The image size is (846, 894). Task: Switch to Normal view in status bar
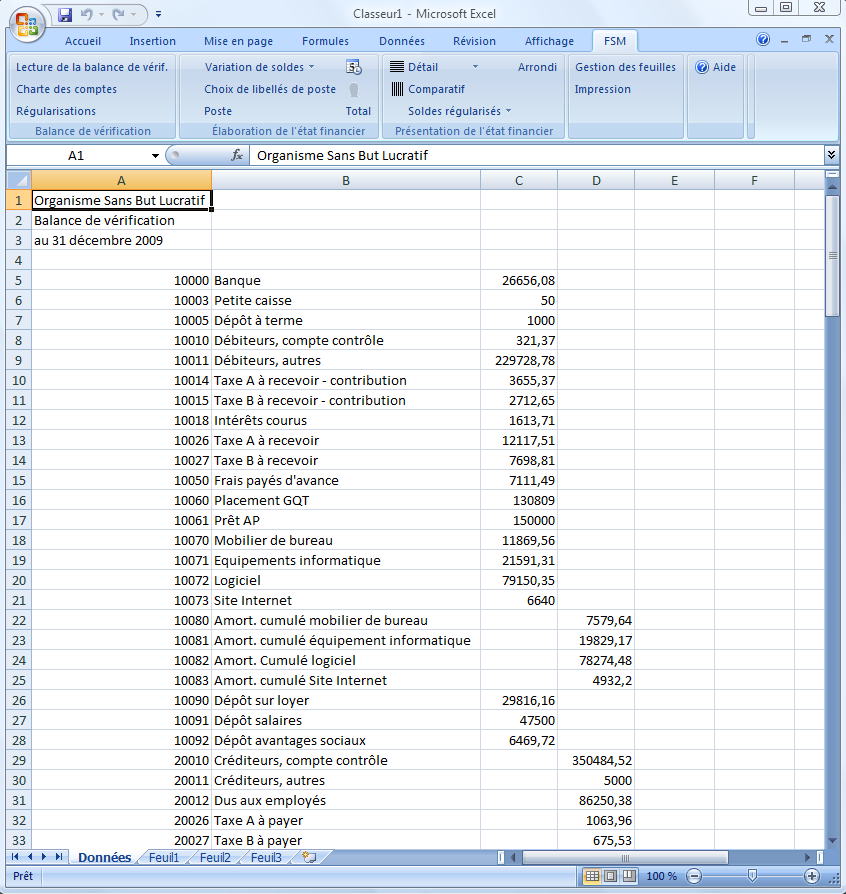click(592, 876)
